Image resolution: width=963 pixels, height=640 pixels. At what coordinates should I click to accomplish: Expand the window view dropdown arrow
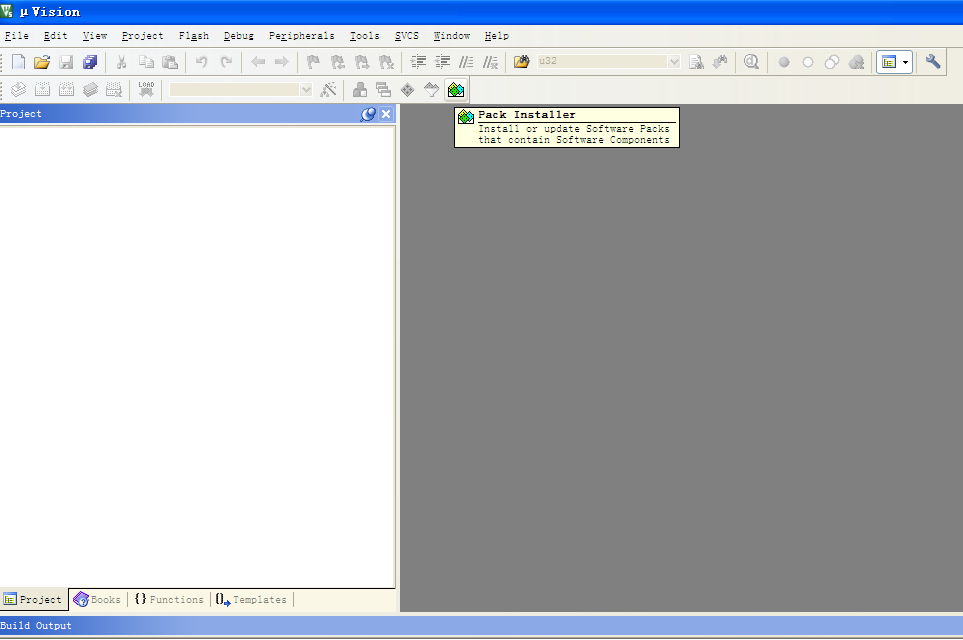pos(905,62)
